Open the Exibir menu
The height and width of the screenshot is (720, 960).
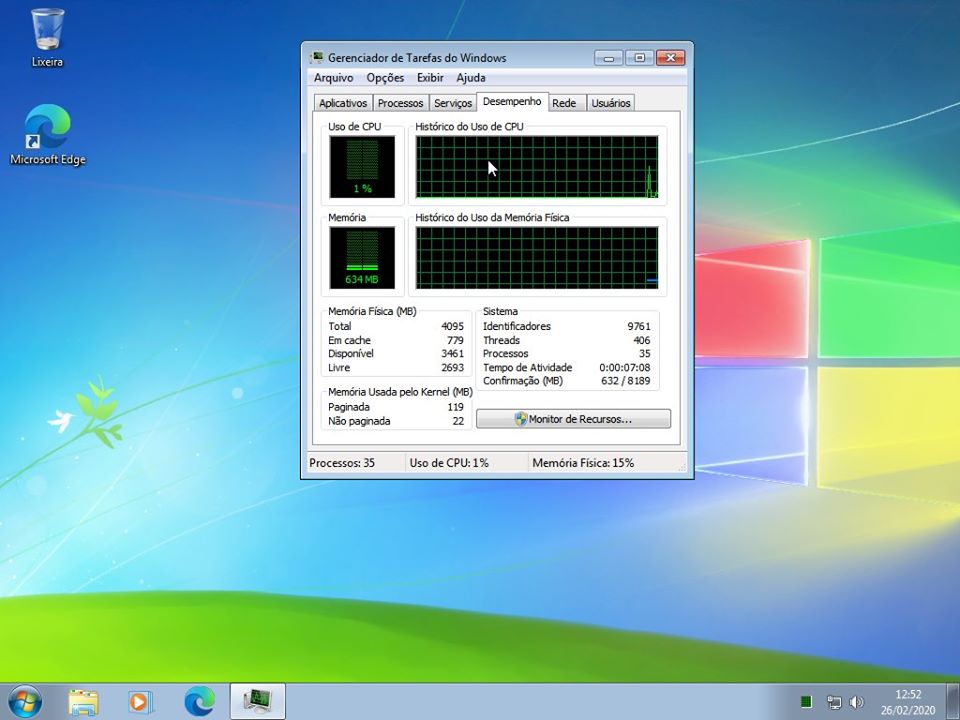[430, 78]
